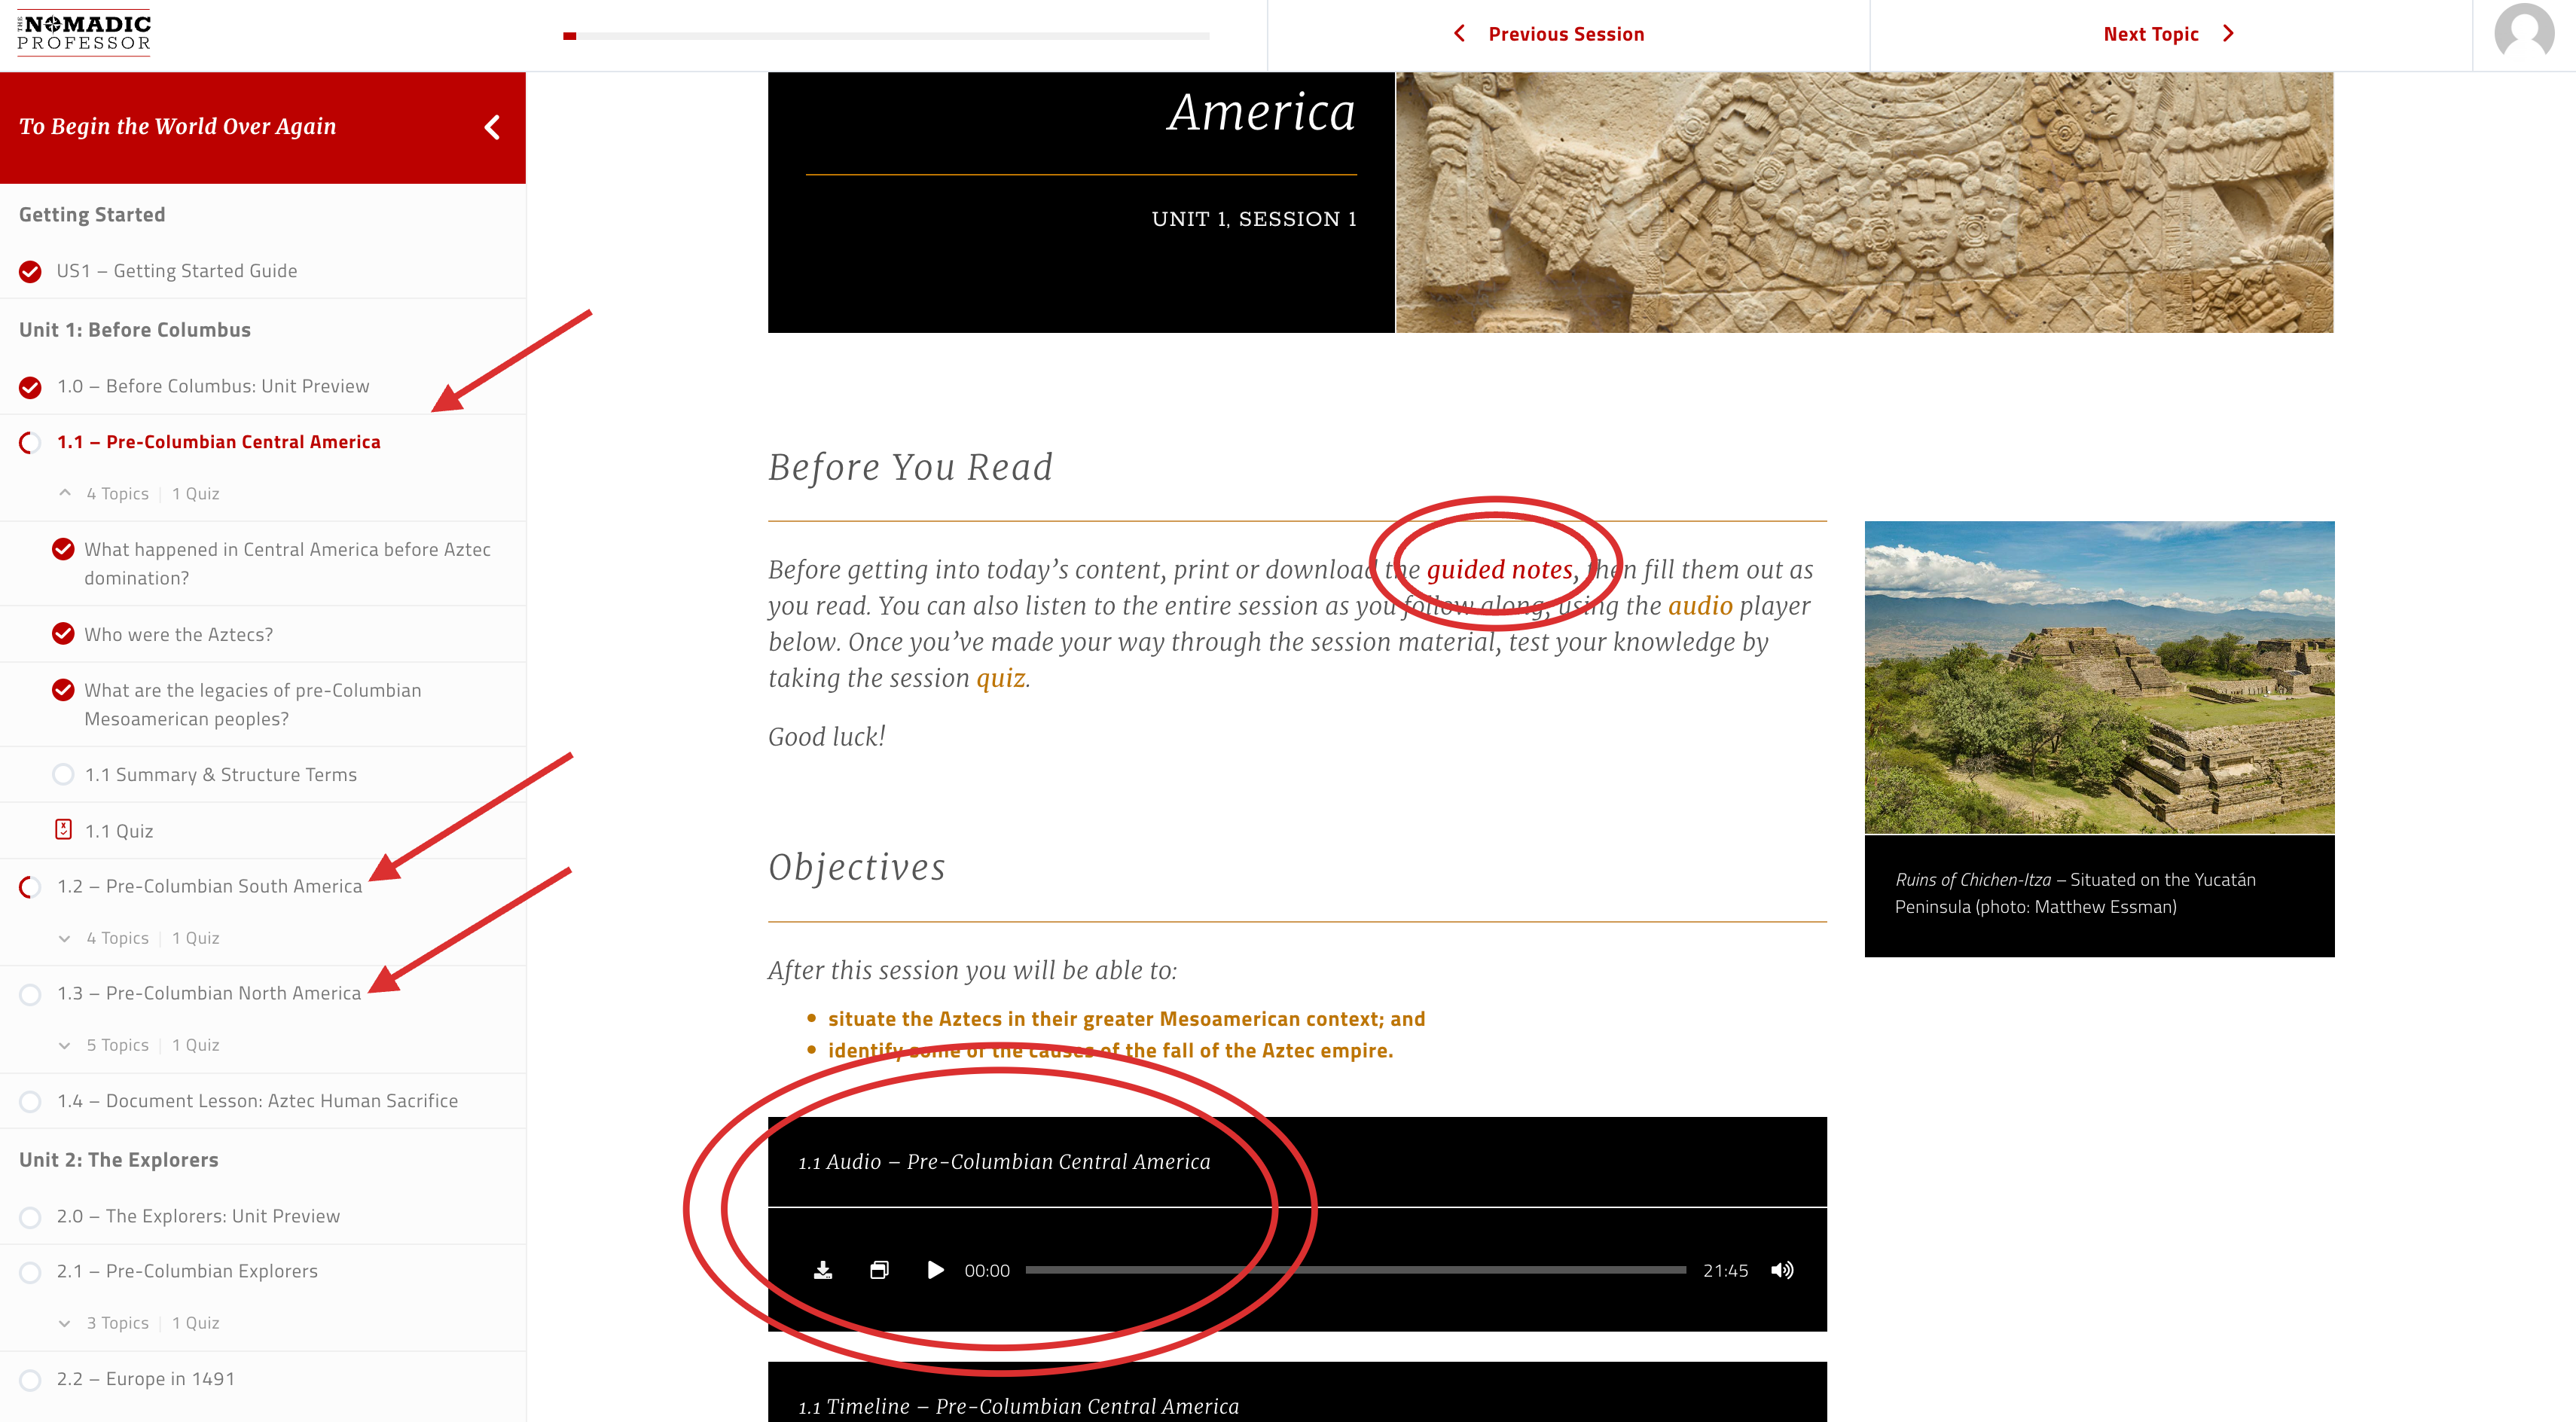The image size is (2576, 1422).
Task: Click the course progress bar at top
Action: coord(886,36)
